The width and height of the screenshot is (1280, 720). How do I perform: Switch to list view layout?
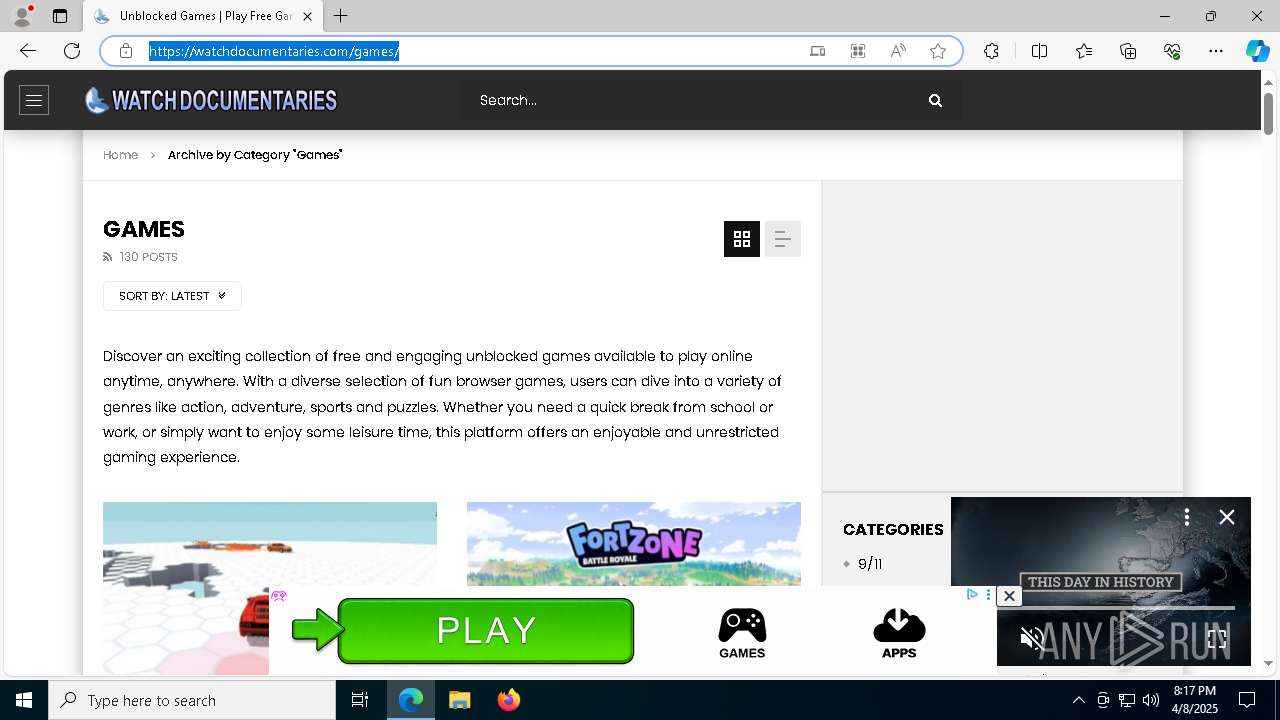[783, 239]
